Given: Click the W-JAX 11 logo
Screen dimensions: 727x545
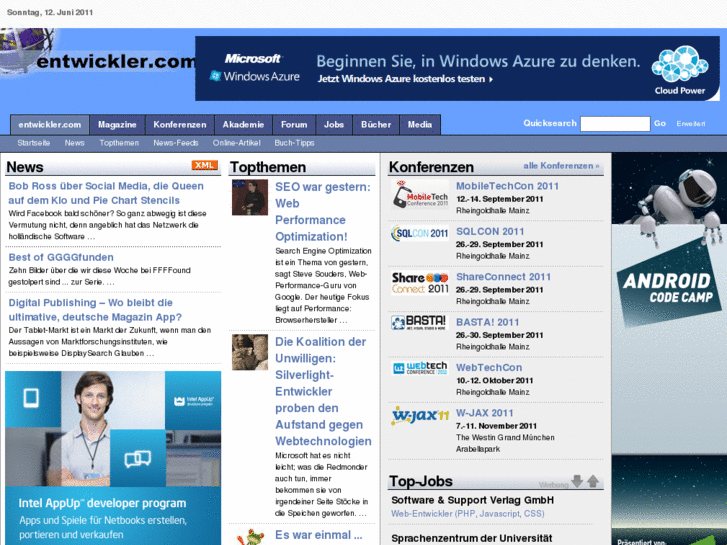Looking at the screenshot, I should pyautogui.click(x=419, y=416).
